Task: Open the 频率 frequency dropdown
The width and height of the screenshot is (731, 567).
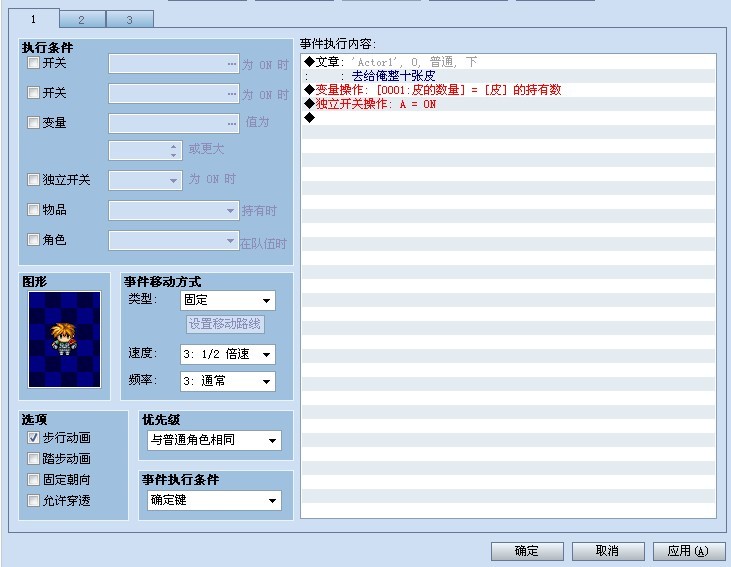Action: pyautogui.click(x=228, y=381)
